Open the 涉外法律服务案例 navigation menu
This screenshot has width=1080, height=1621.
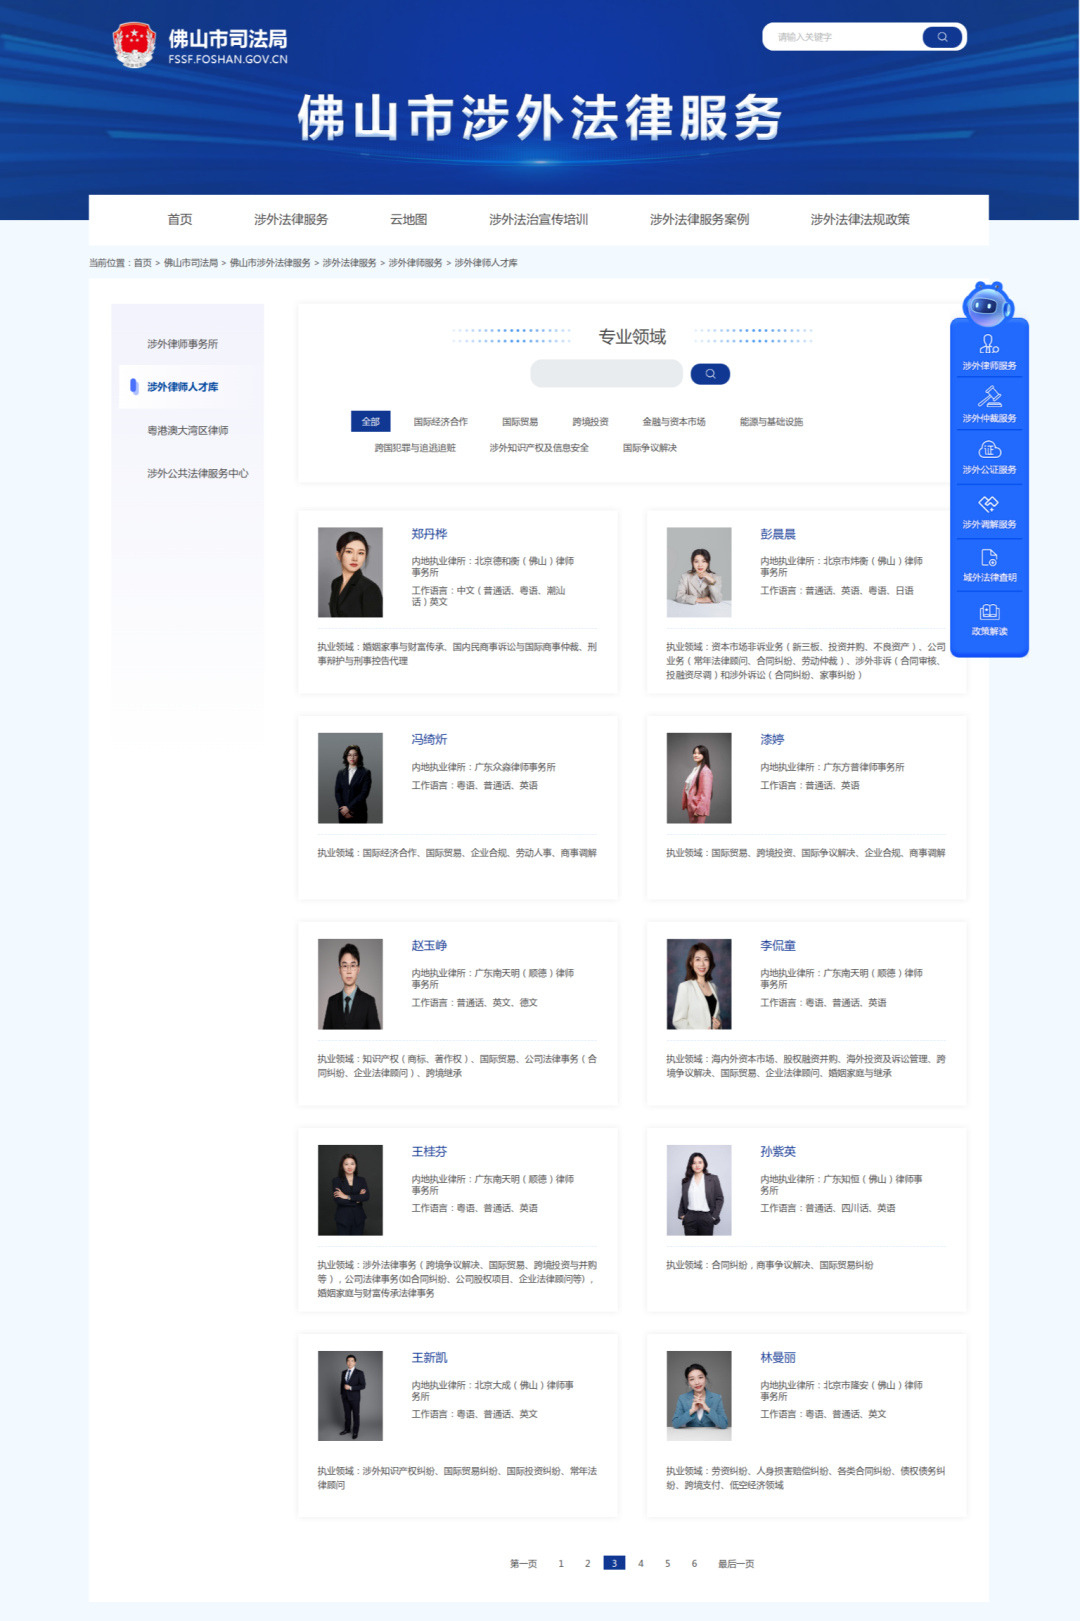pyautogui.click(x=699, y=220)
